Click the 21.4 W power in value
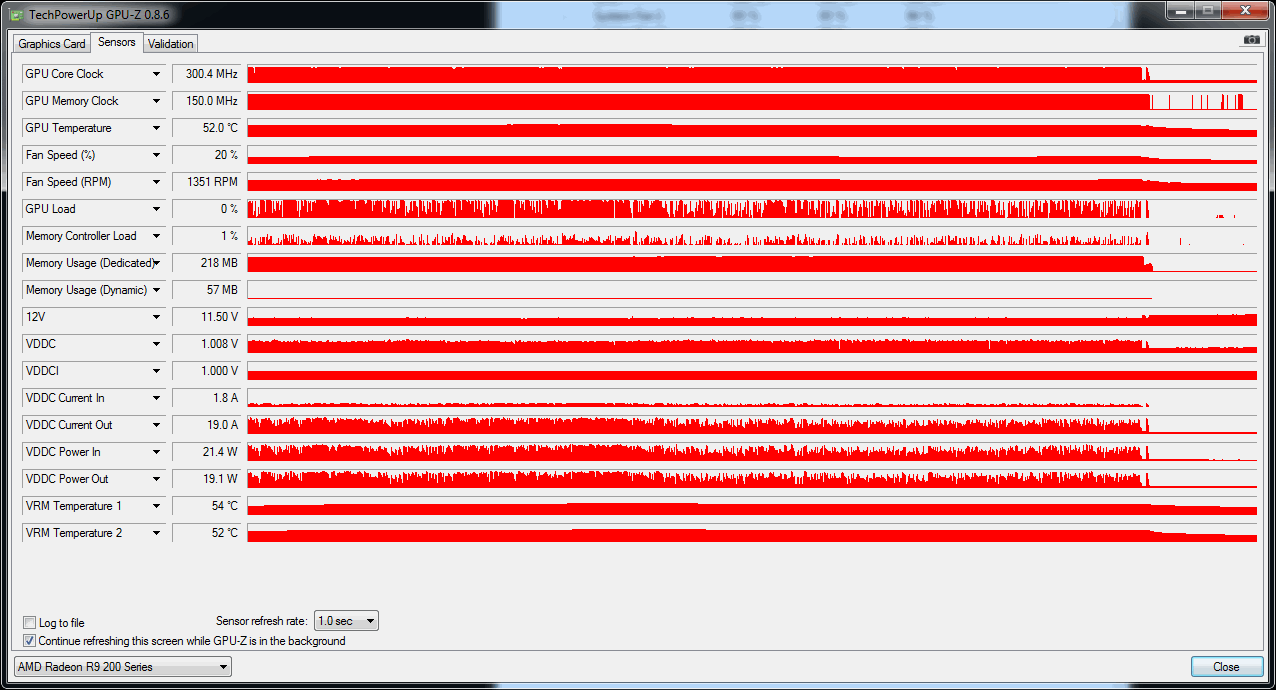 coord(207,452)
